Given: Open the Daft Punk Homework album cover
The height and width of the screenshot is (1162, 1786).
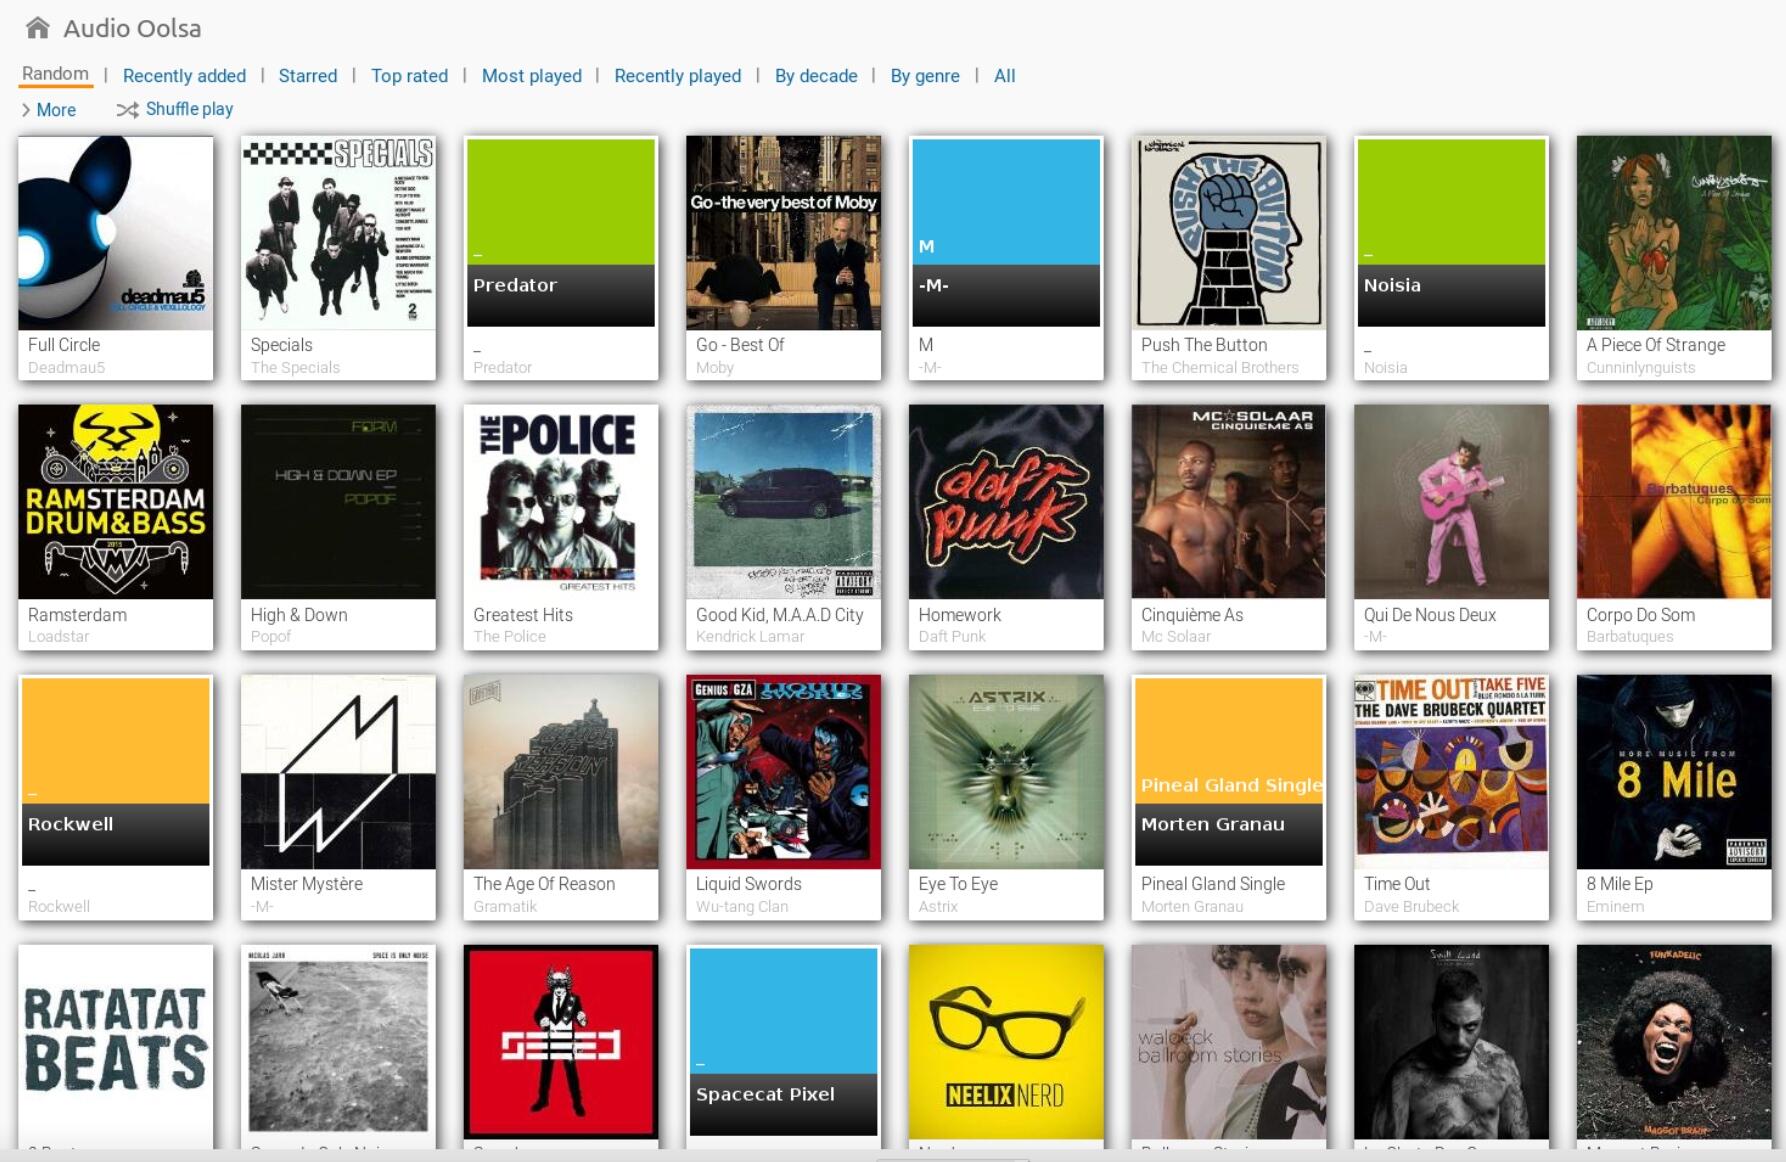Looking at the screenshot, I should (1006, 502).
